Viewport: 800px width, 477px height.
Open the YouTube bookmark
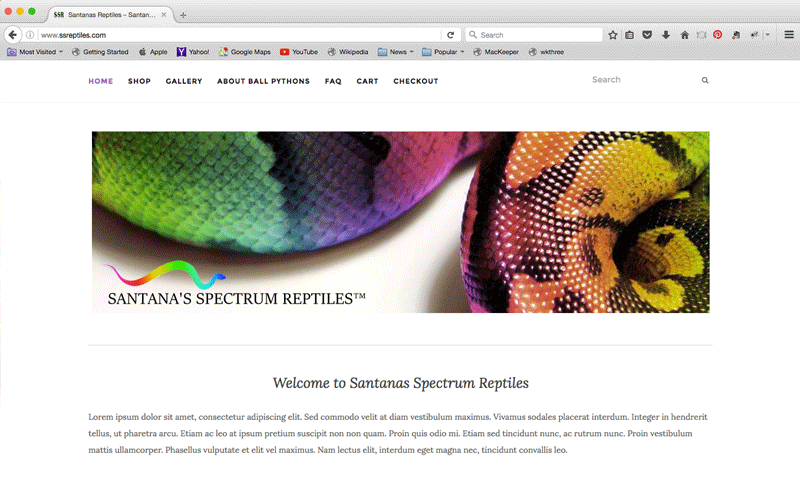click(x=299, y=52)
